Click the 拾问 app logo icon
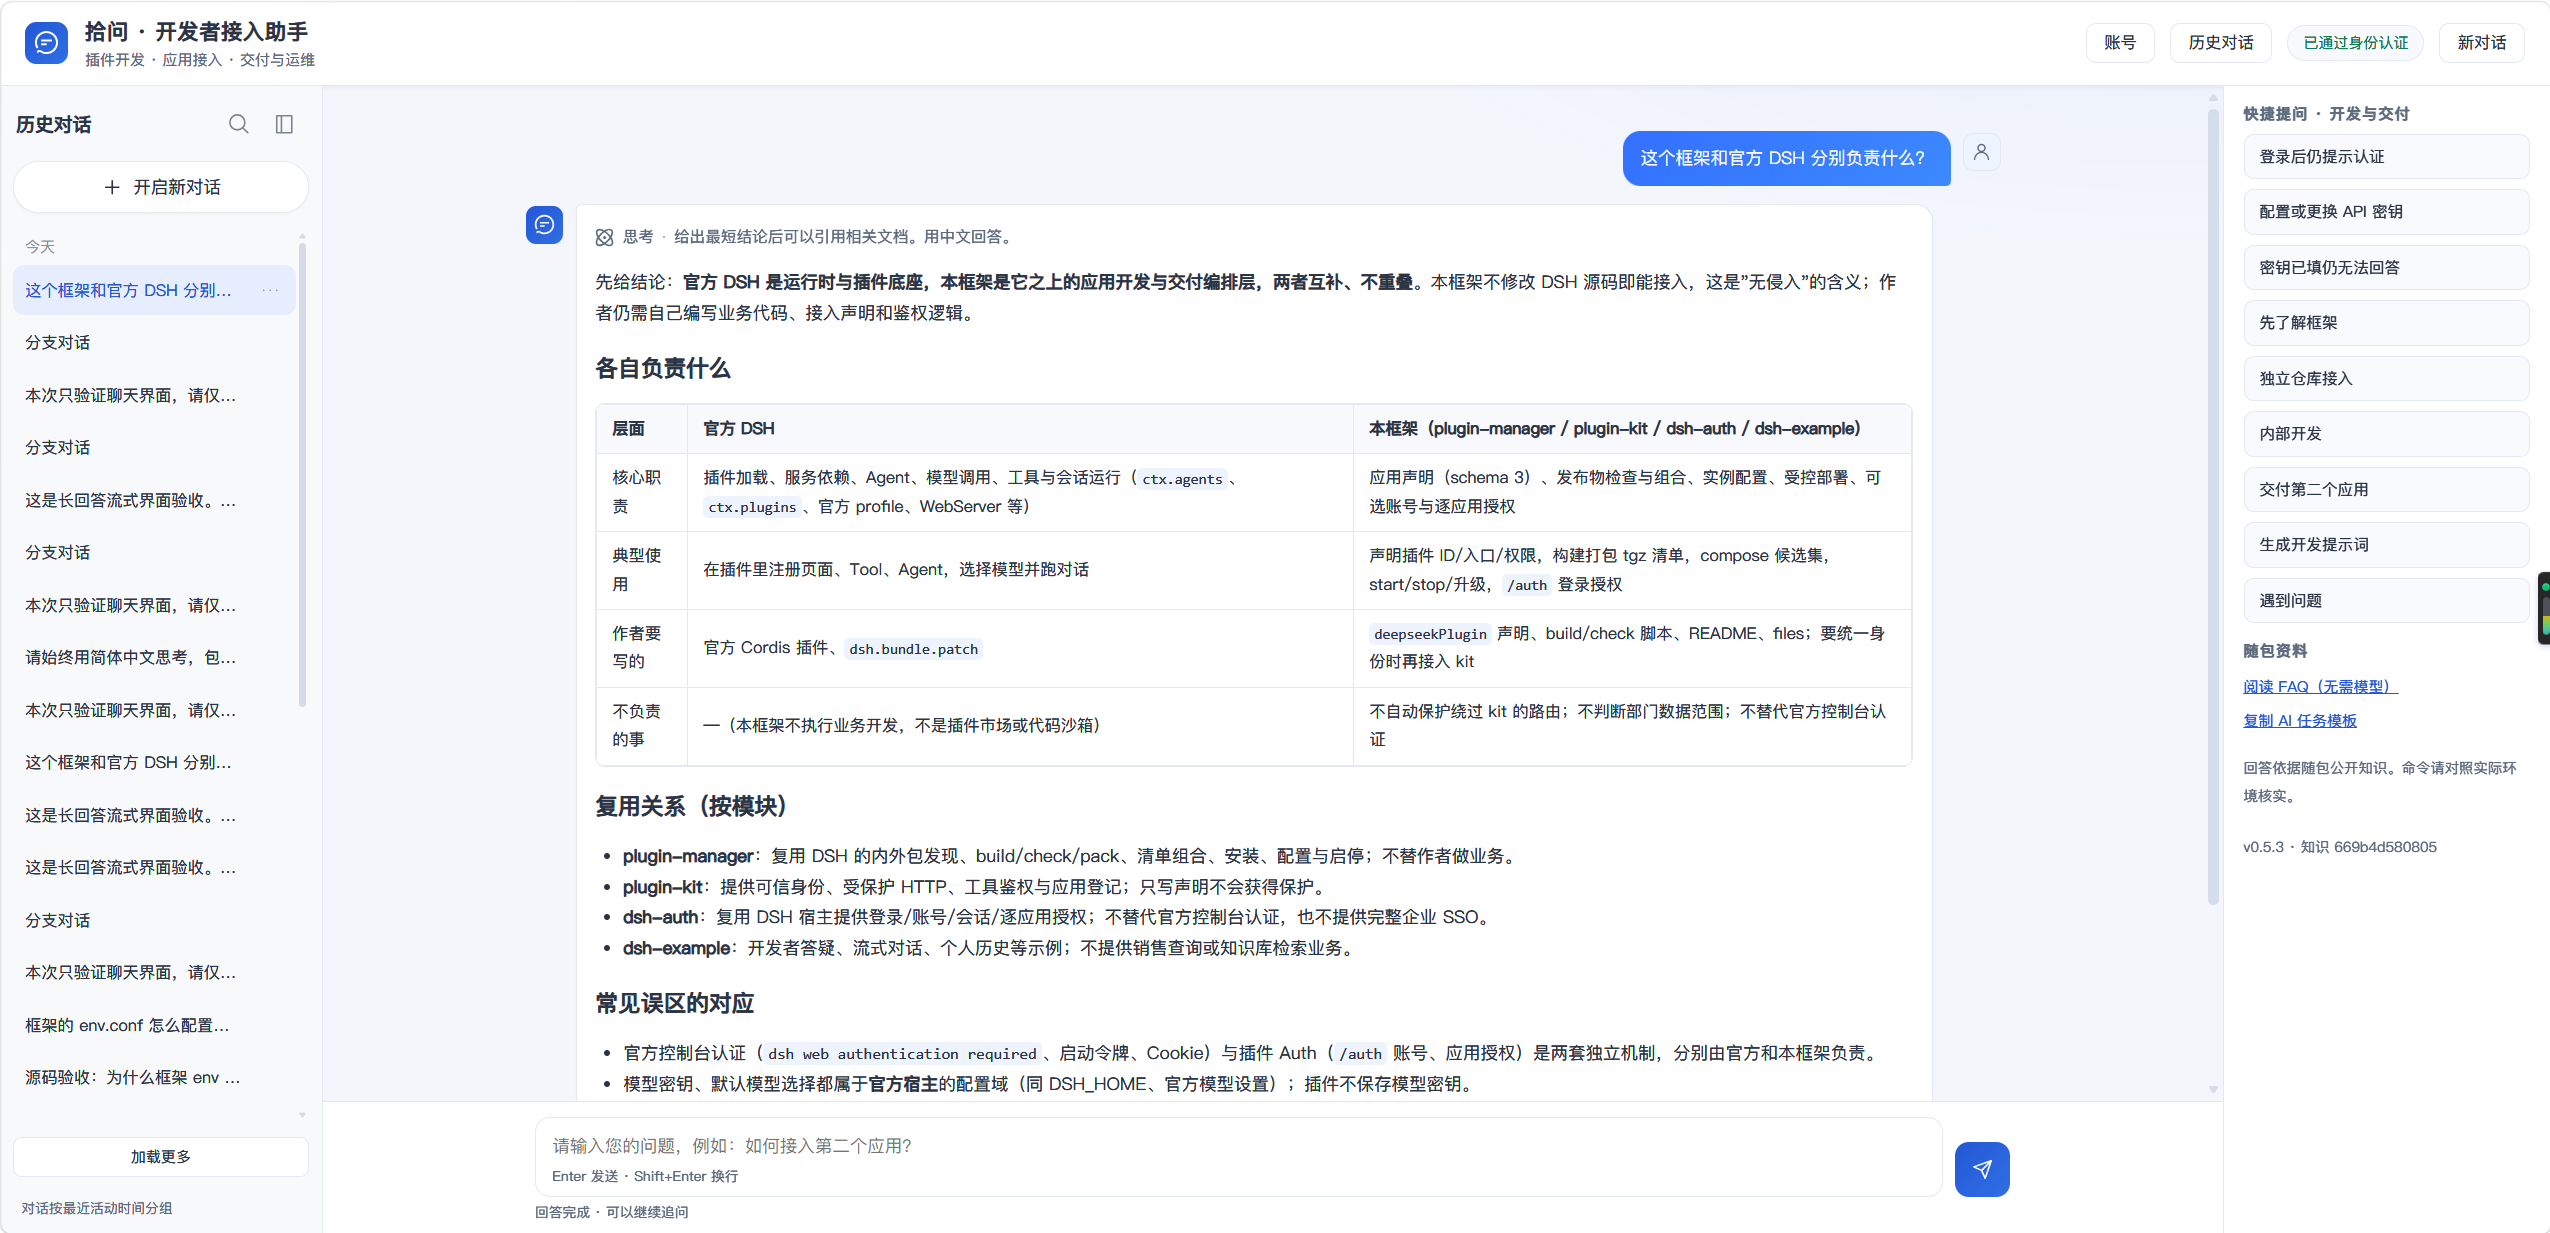 46,43
